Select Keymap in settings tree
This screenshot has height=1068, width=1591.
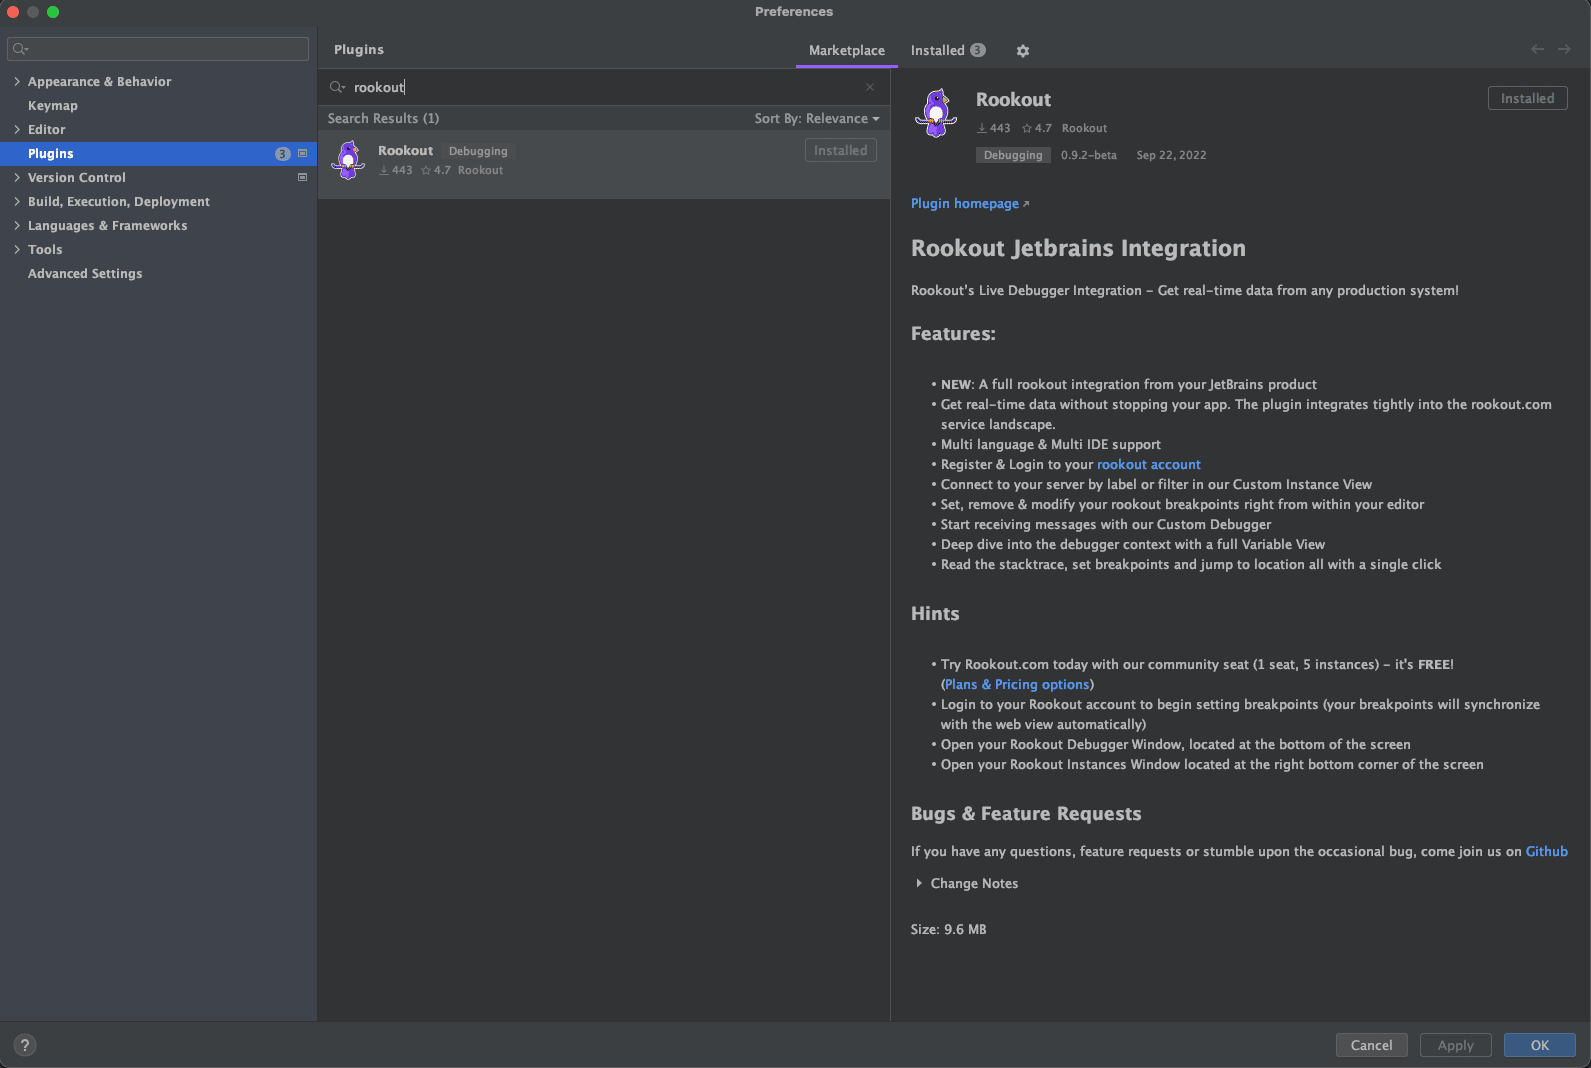pos(53,105)
